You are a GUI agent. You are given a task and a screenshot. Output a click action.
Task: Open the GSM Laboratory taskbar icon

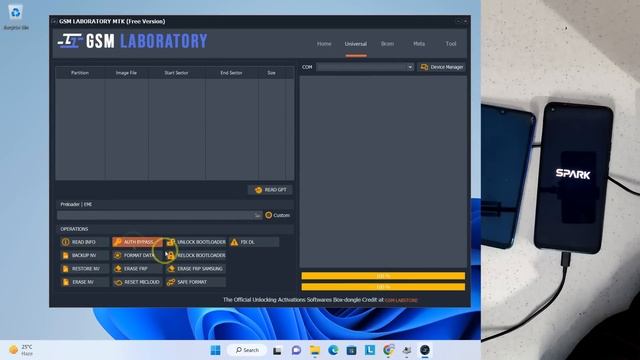pos(425,350)
